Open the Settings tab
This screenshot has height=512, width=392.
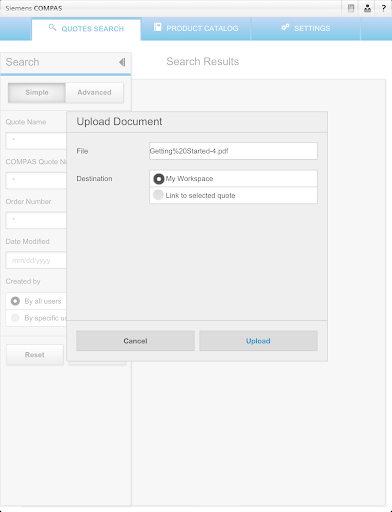(305, 29)
